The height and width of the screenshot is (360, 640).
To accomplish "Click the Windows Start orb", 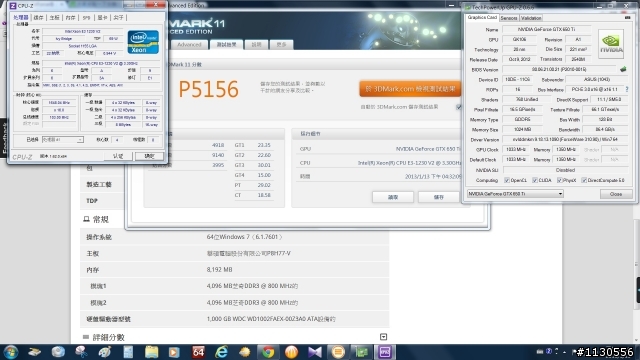I will click(11, 352).
